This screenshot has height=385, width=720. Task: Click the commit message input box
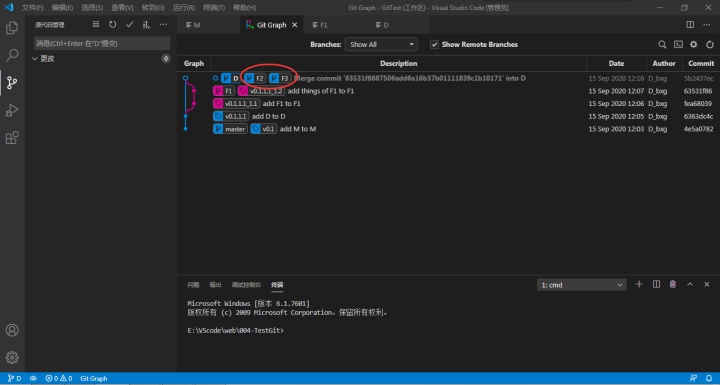point(102,43)
